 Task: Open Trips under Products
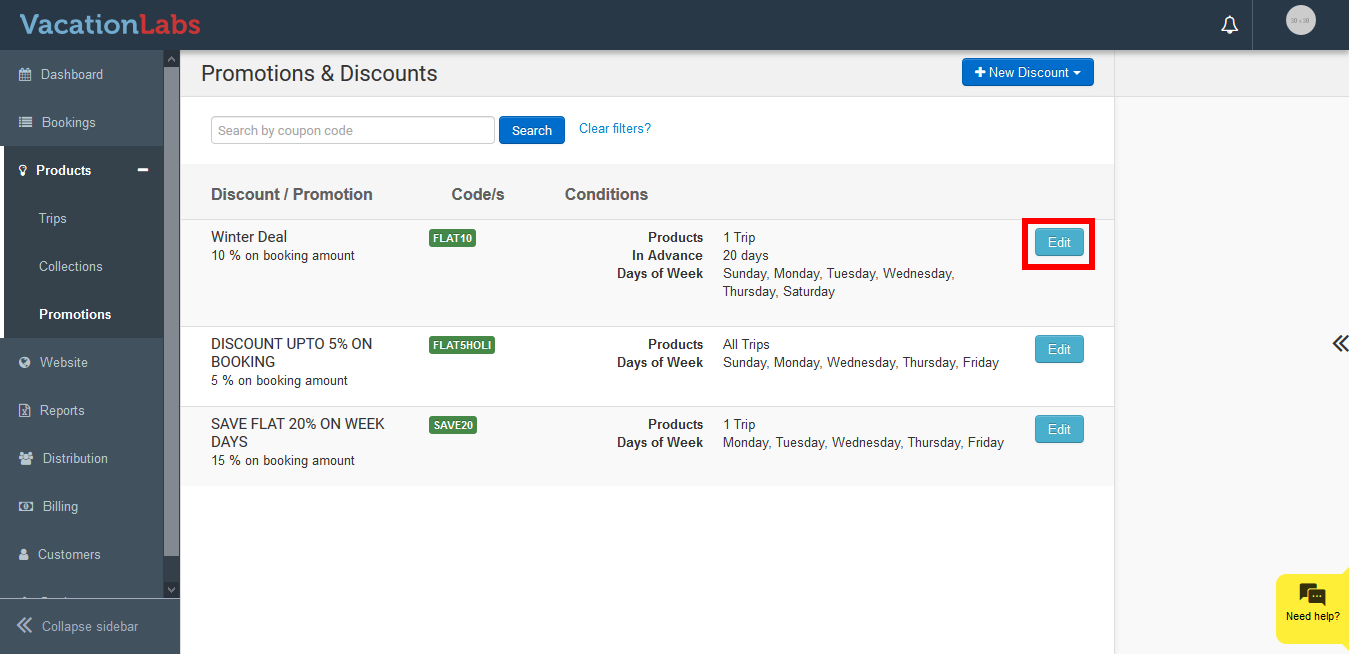click(53, 219)
